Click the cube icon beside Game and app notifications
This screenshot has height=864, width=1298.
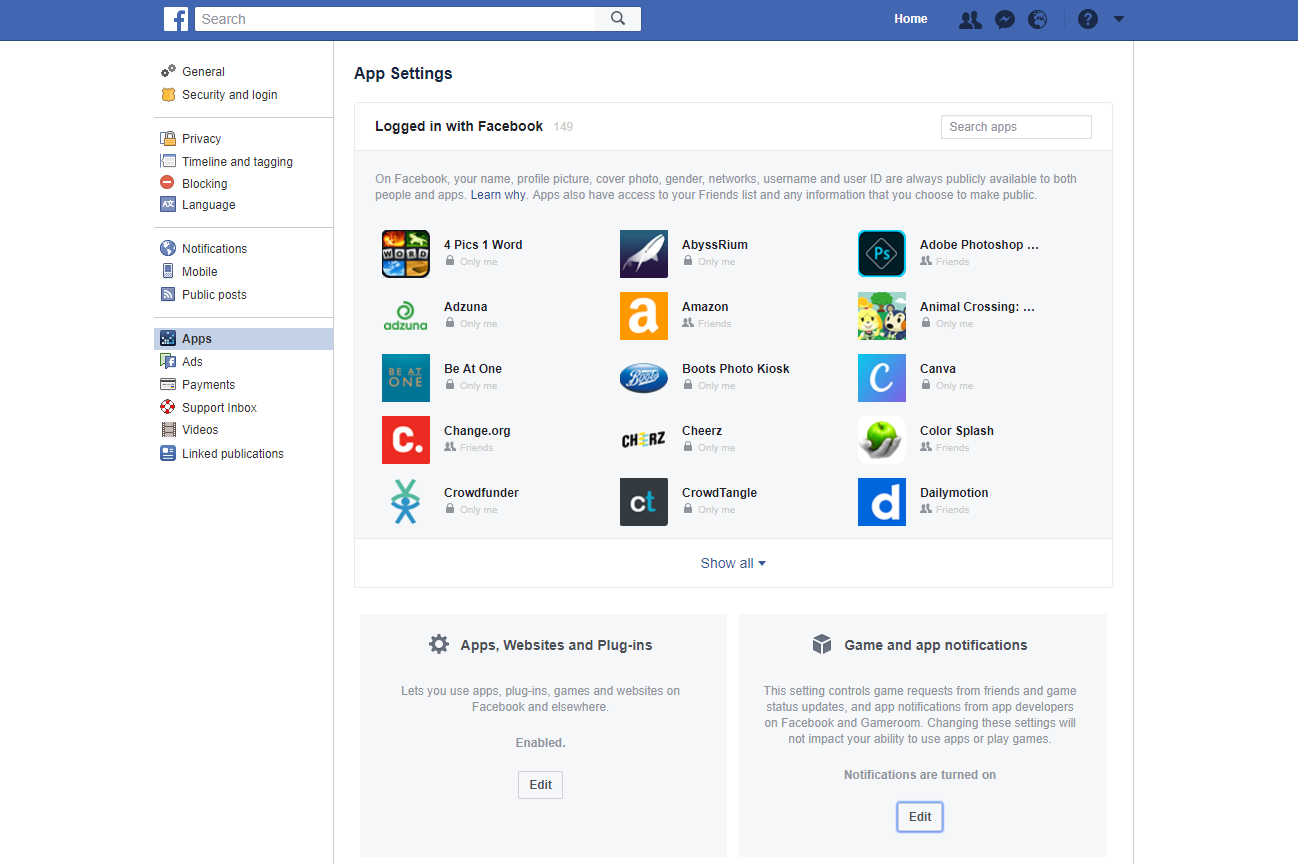(x=822, y=644)
